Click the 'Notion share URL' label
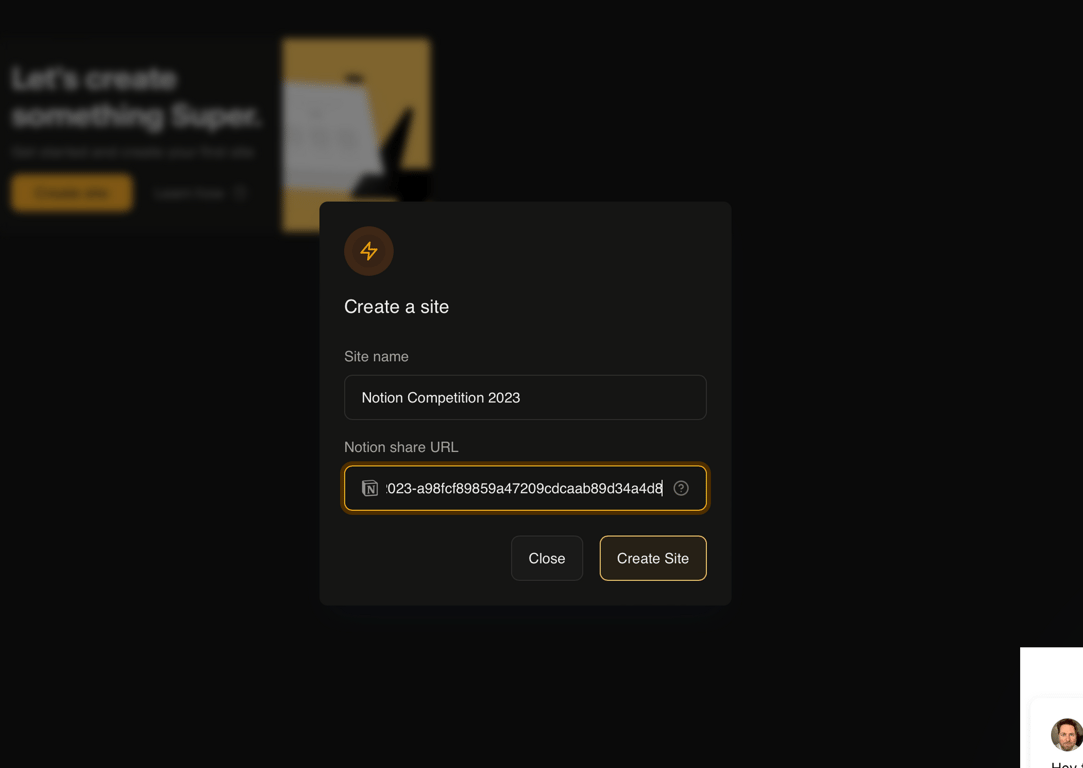Viewport: 1083px width, 768px height. coord(401,447)
